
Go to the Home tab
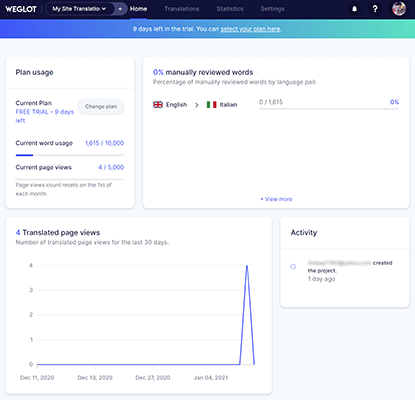(x=138, y=9)
